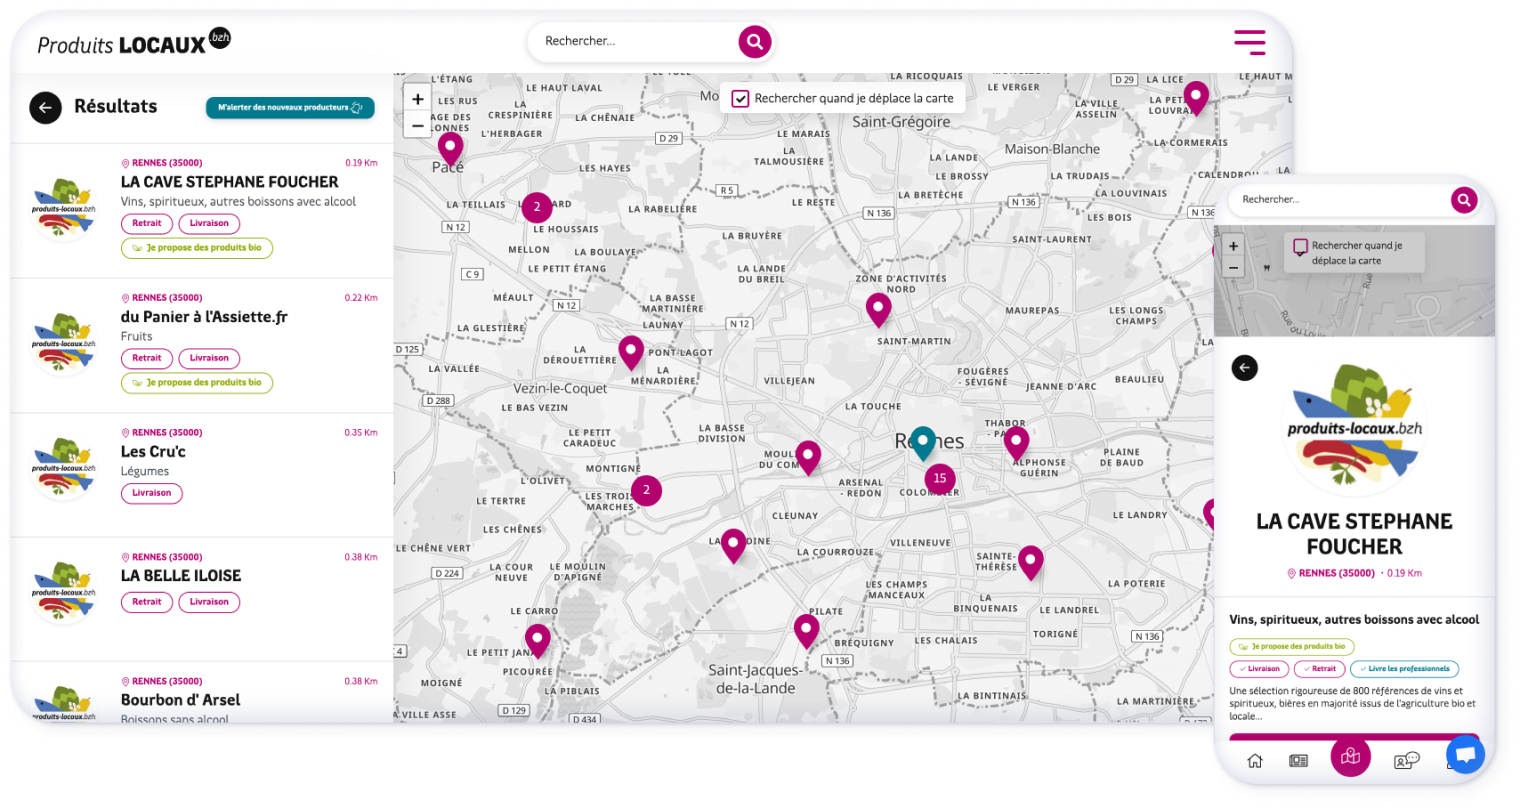1520x809 pixels.
Task: Toggle the mobile 'Rechercher quand je déplace' checkbox
Action: [x=1300, y=246]
